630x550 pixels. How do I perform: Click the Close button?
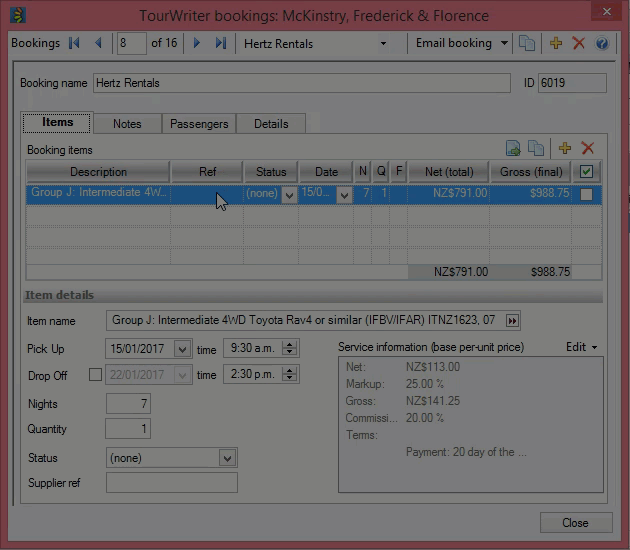click(x=575, y=523)
